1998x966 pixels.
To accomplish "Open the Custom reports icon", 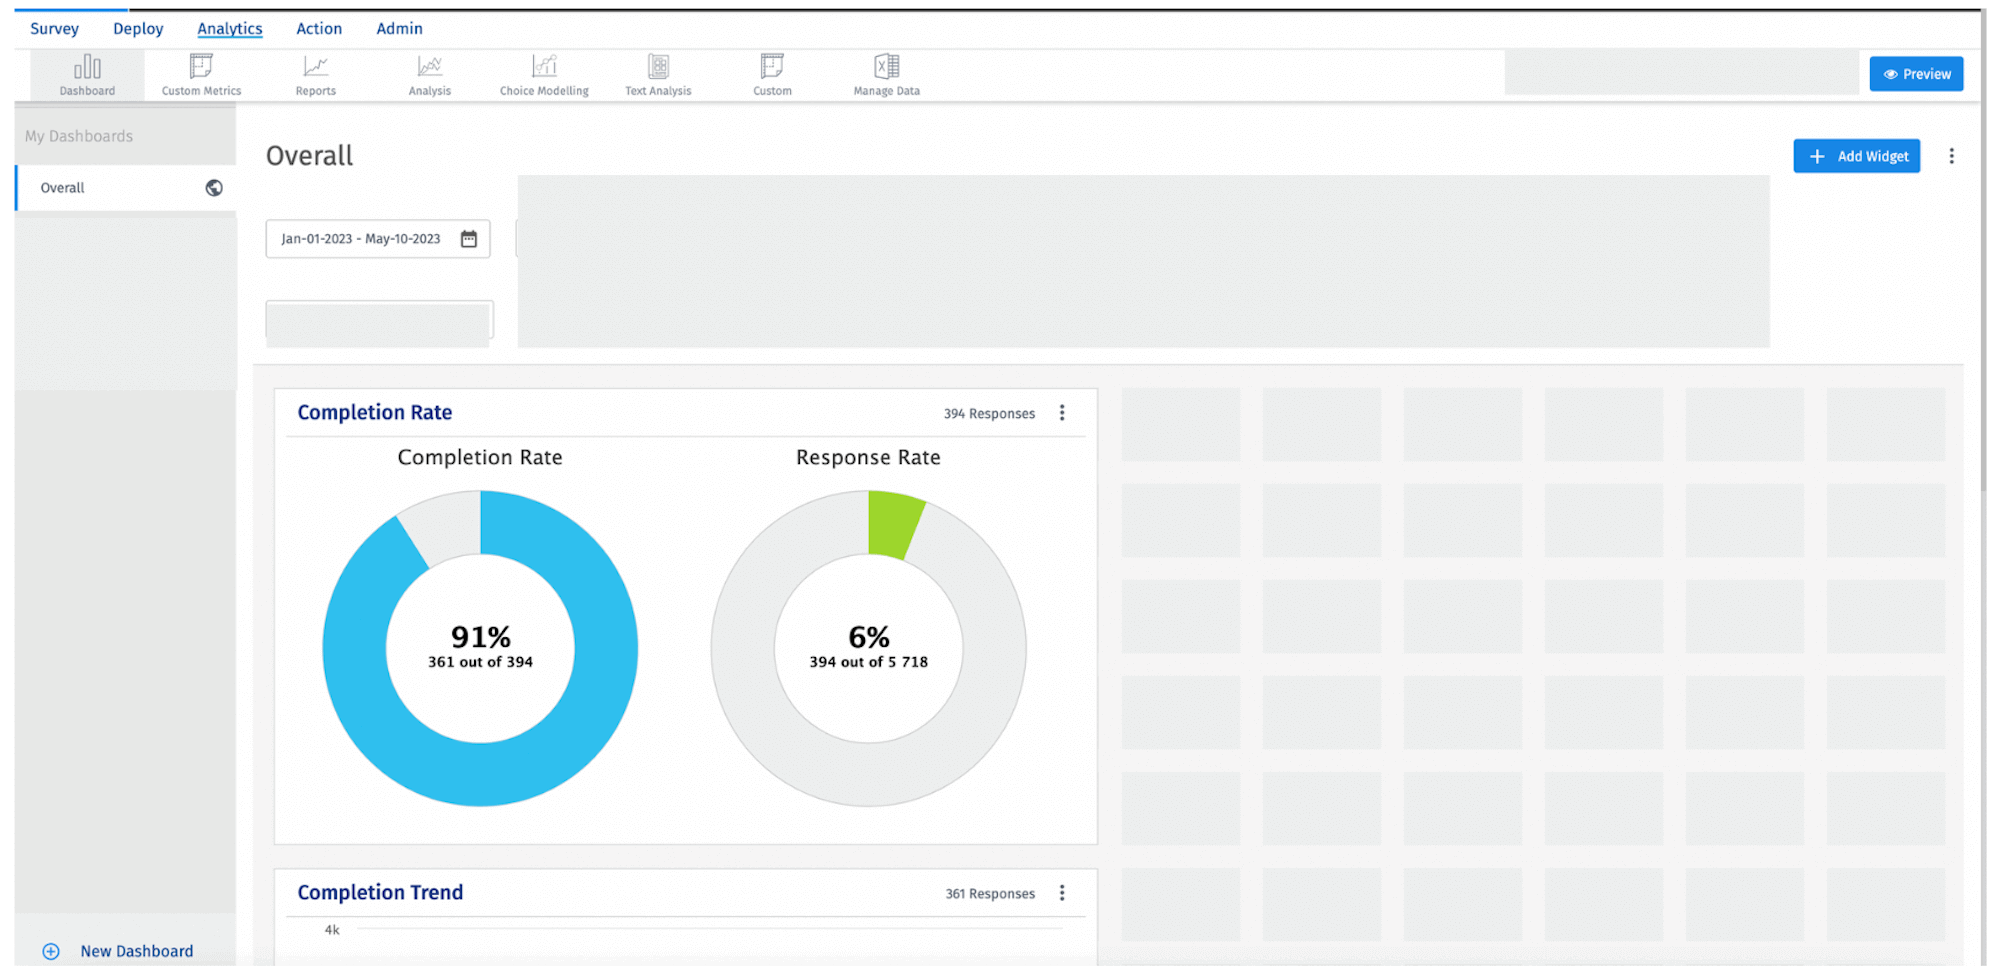I will tap(771, 68).
